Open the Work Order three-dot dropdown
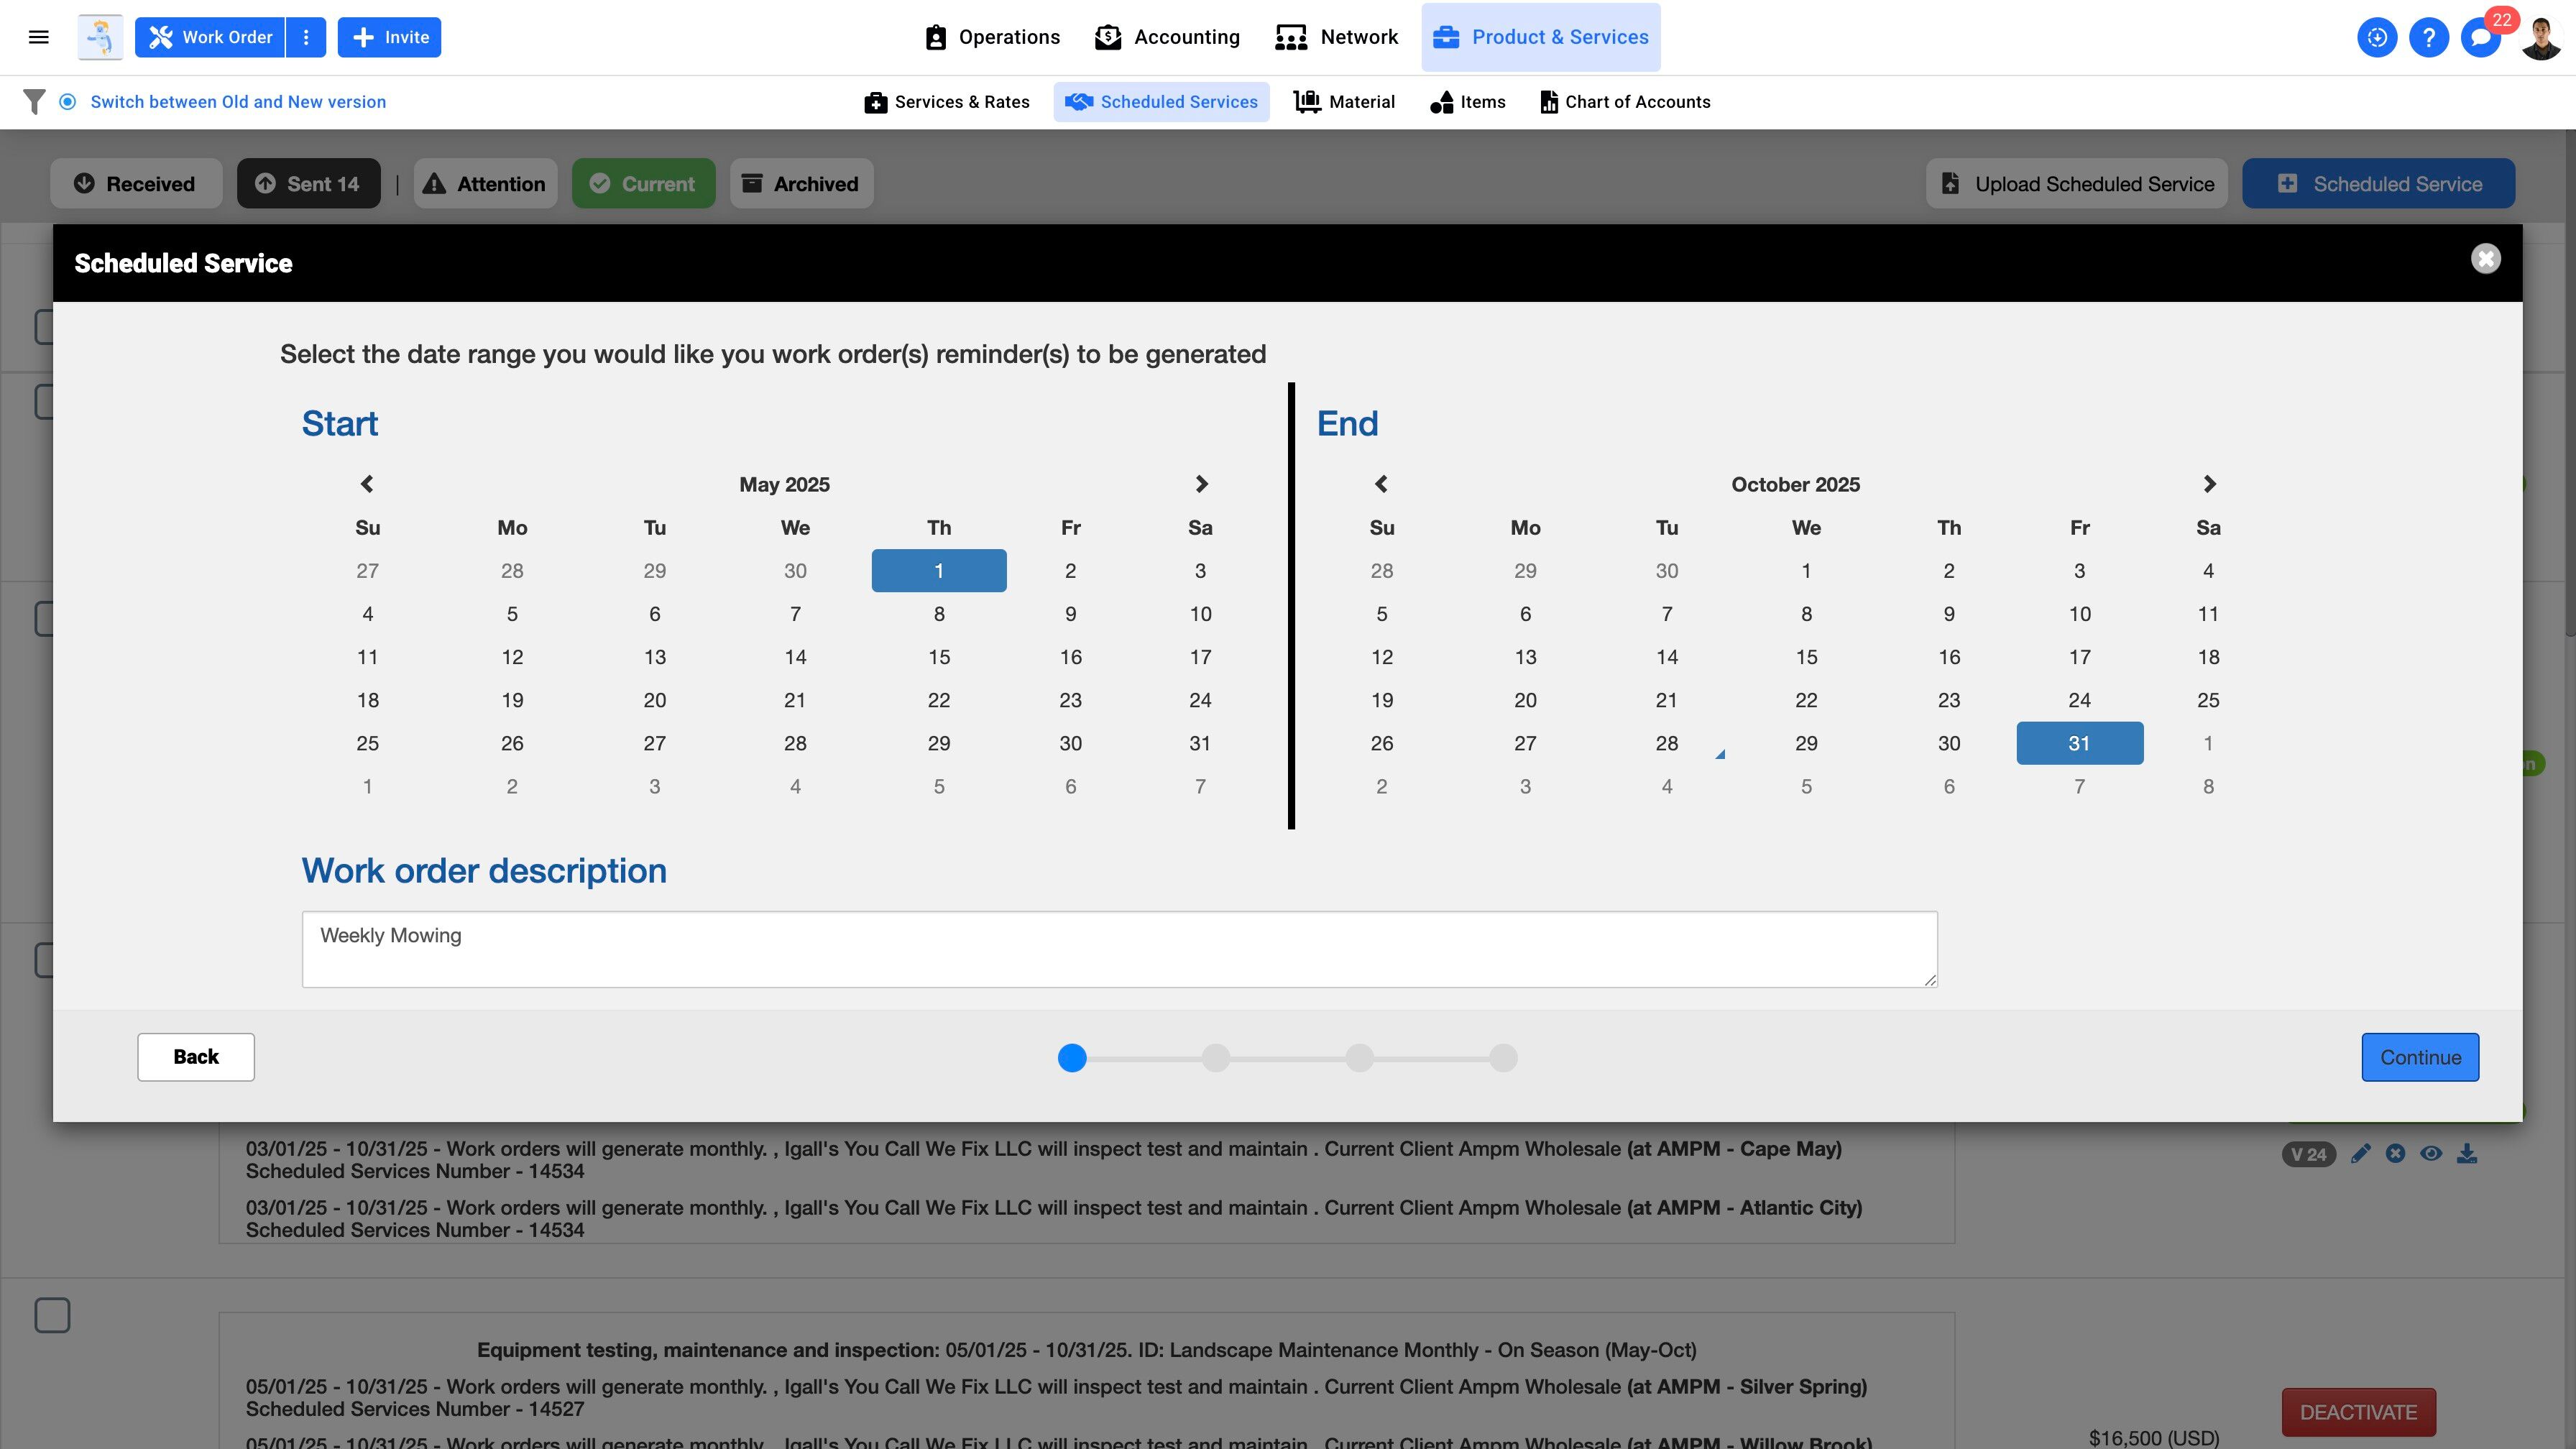Viewport: 2576px width, 1449px height. [x=306, y=37]
